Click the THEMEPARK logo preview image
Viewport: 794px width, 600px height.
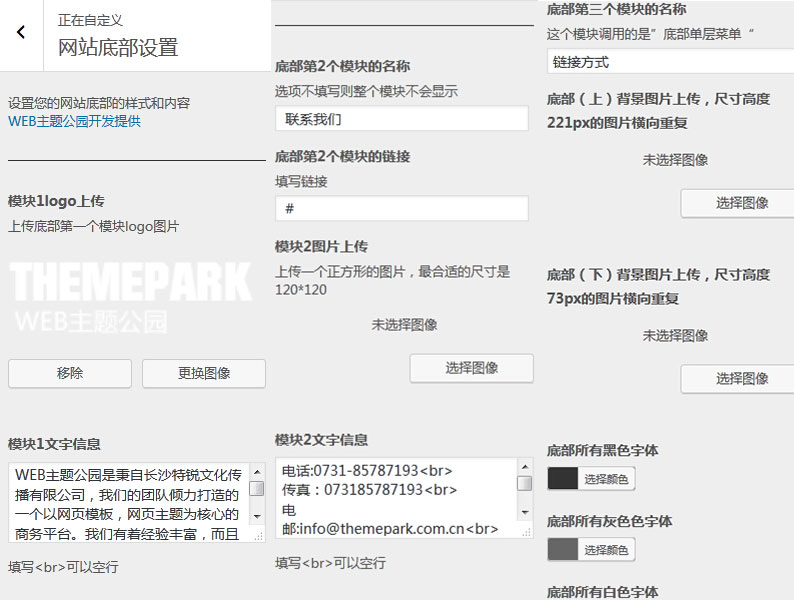(x=130, y=296)
